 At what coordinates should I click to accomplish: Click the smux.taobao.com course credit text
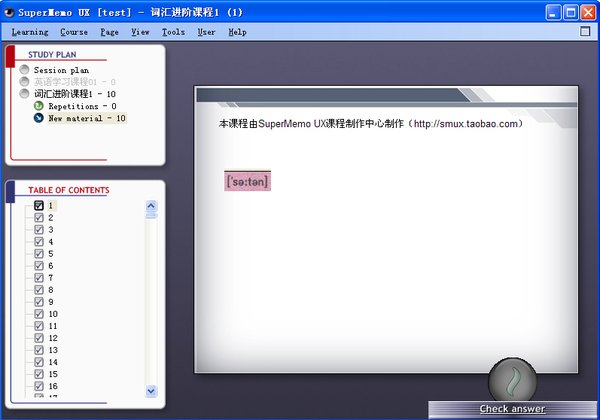(x=371, y=124)
